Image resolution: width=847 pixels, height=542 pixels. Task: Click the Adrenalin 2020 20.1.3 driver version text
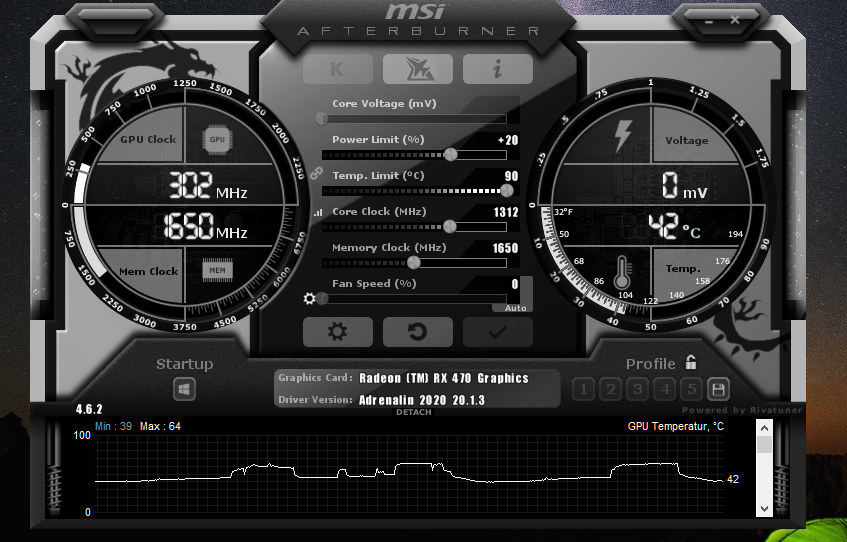[422, 400]
